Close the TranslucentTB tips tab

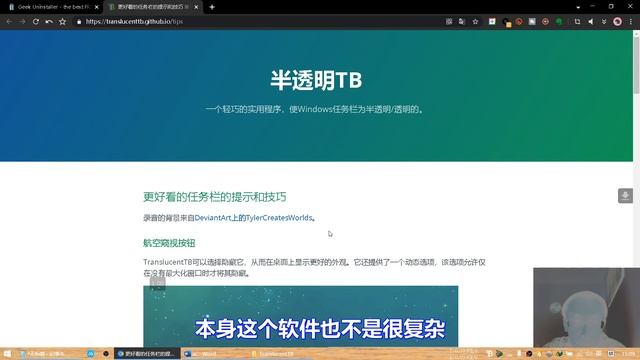(x=196, y=7)
